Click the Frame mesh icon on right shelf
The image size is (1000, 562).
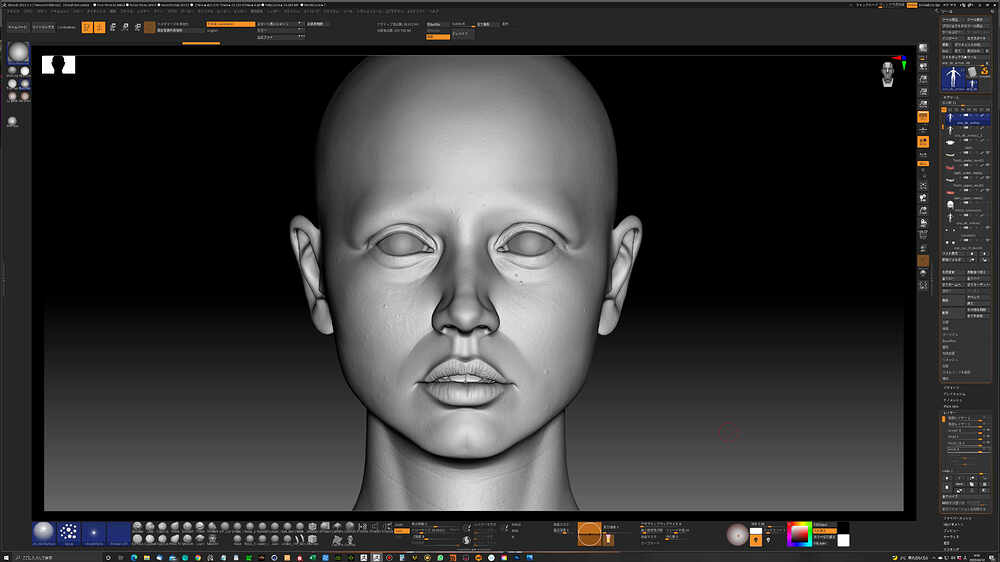[x=923, y=186]
